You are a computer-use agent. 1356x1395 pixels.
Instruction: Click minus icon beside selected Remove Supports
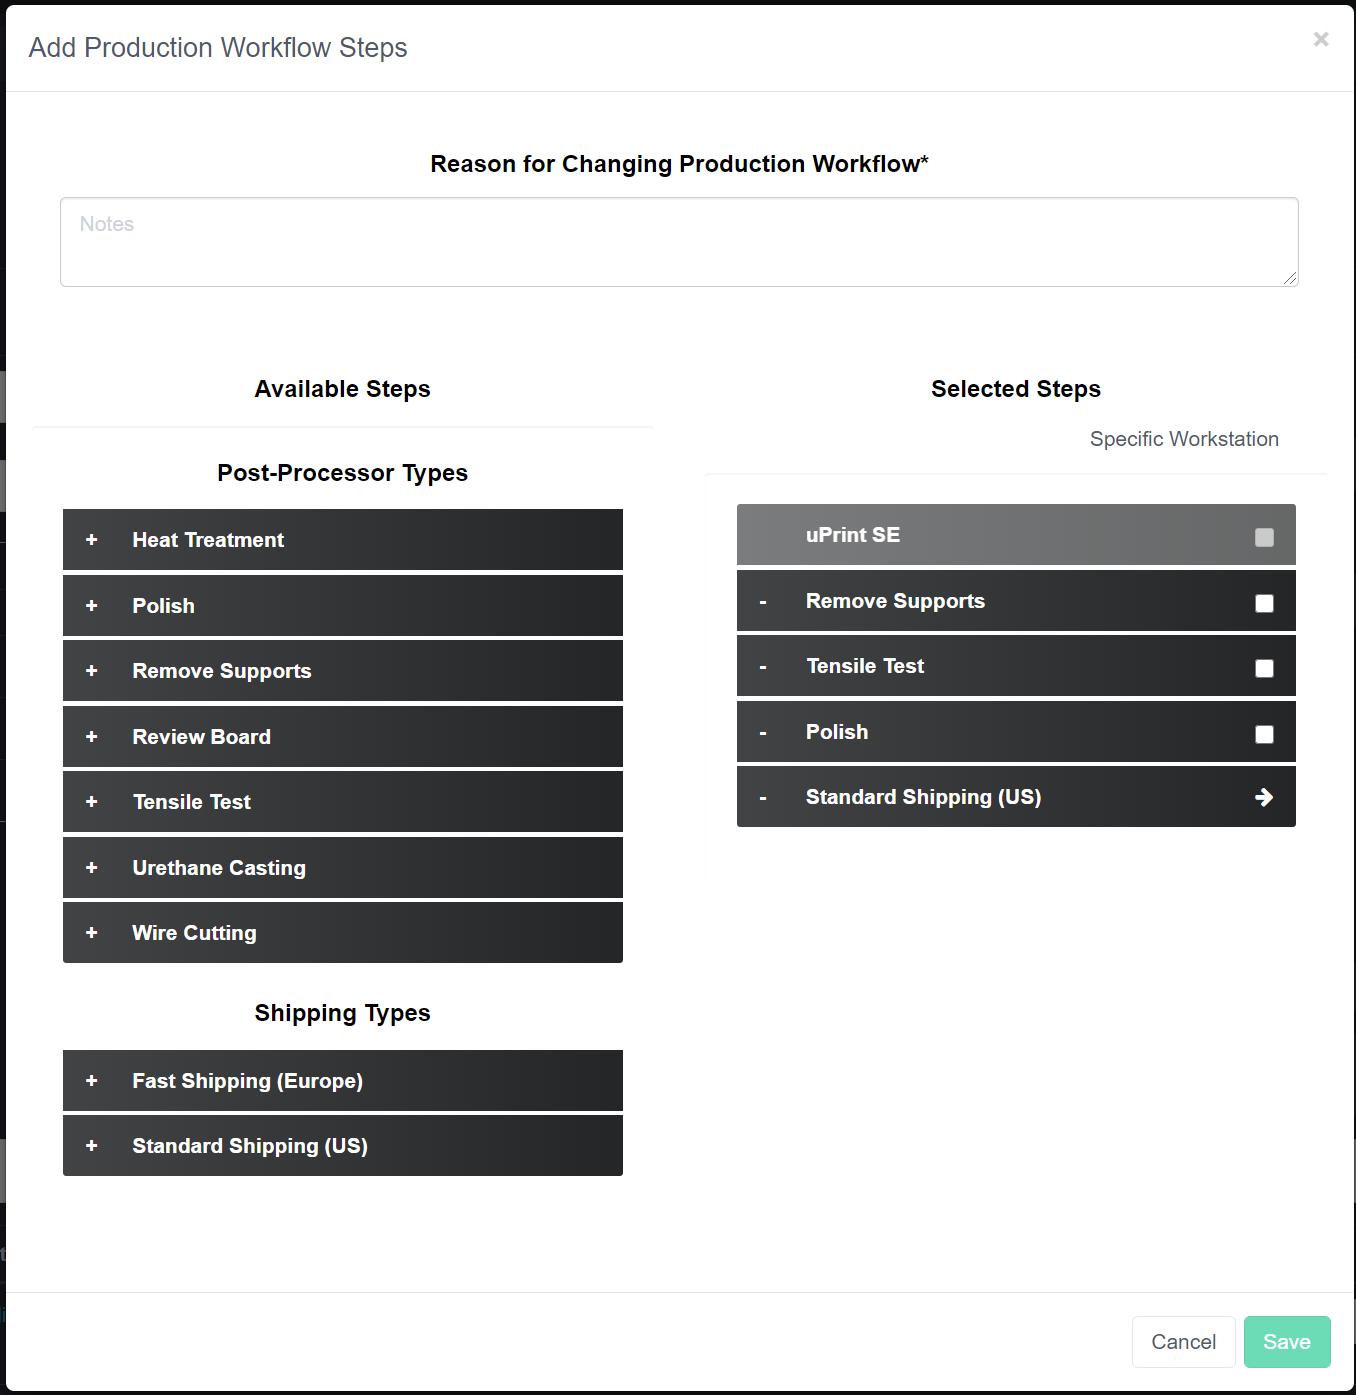(763, 602)
